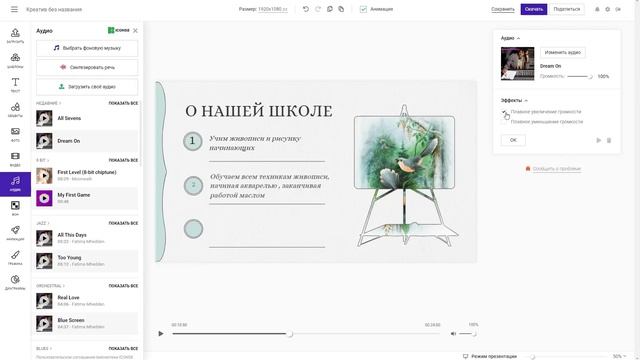Show all tracks in 8 BIT category
This screenshot has height=360, width=640.
pyautogui.click(x=123, y=160)
